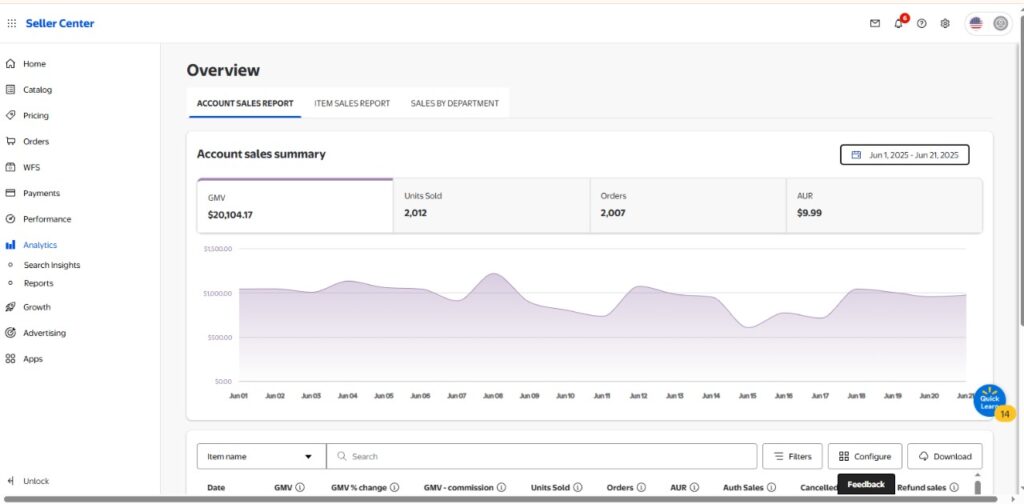The image size is (1024, 504).
Task: Open the date range picker
Action: coord(904,155)
